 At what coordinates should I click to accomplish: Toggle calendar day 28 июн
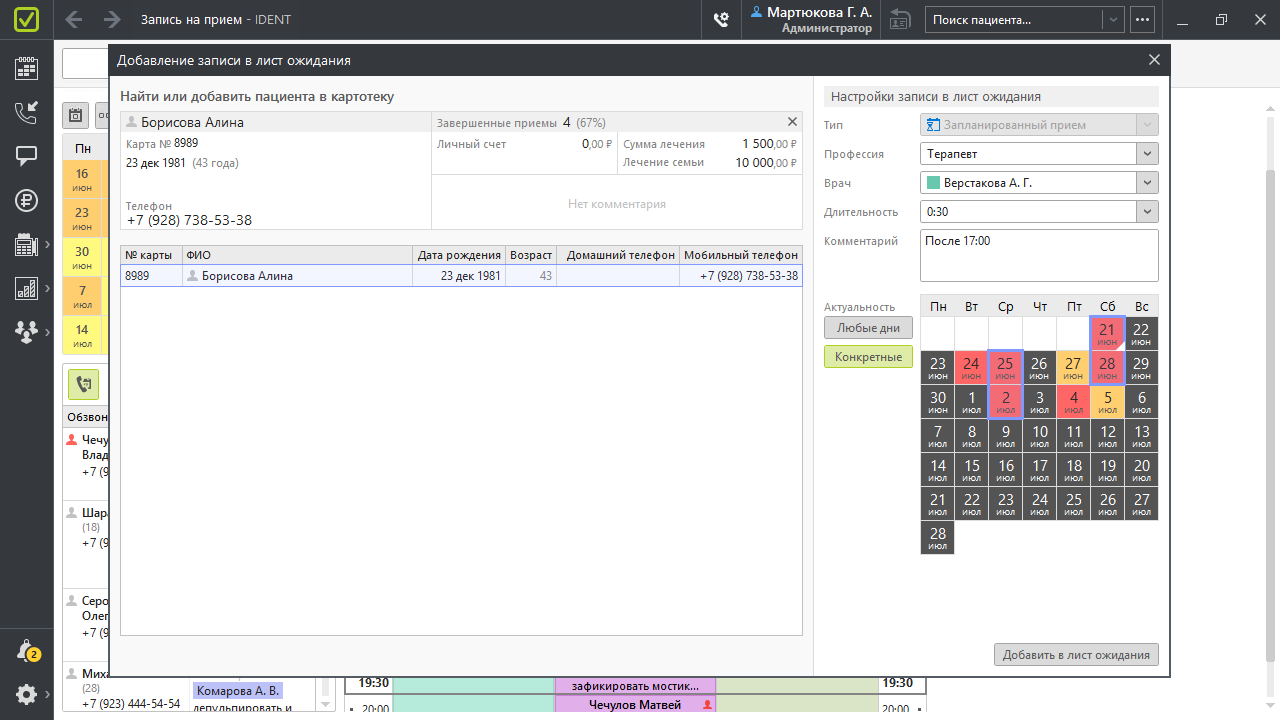(1107, 368)
